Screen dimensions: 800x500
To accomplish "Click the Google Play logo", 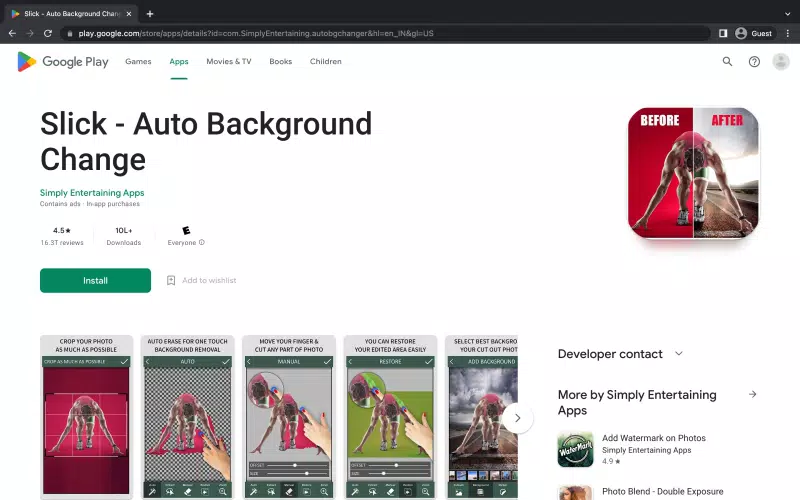I will click(63, 62).
